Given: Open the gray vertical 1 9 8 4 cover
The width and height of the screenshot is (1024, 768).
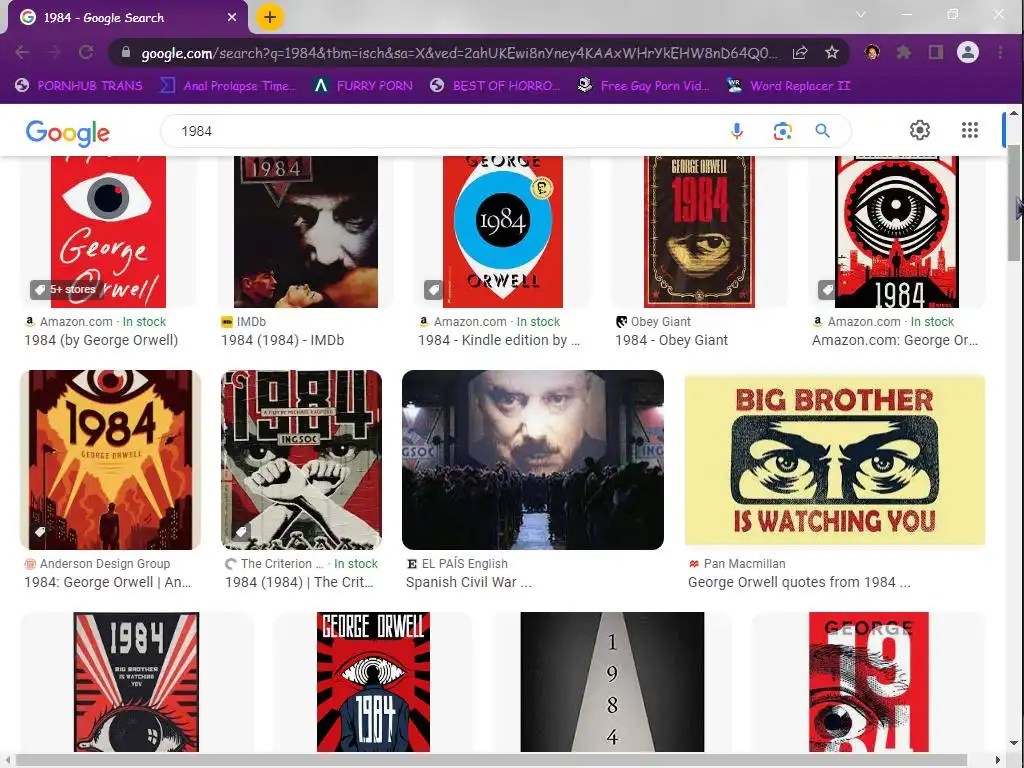Looking at the screenshot, I should pyautogui.click(x=612, y=682).
